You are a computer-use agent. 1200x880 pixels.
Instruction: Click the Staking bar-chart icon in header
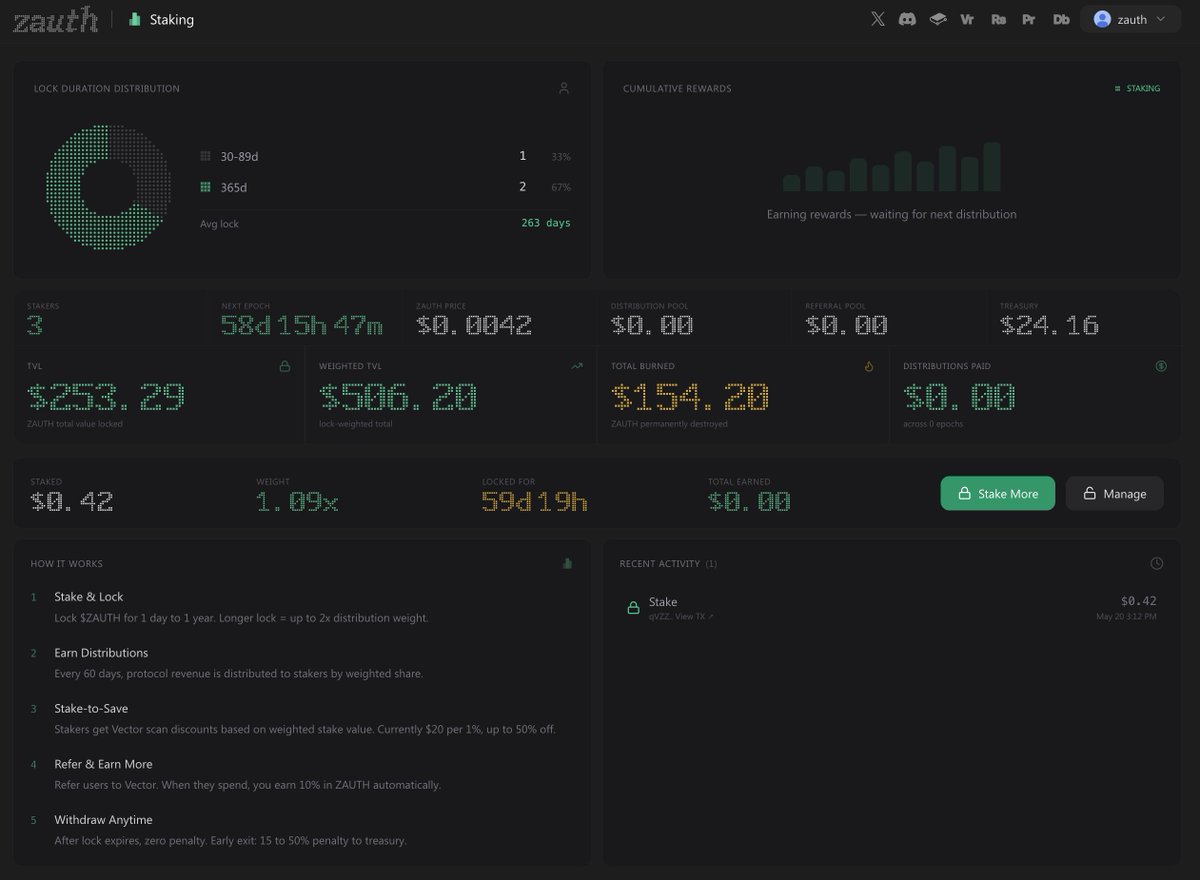[x=135, y=19]
